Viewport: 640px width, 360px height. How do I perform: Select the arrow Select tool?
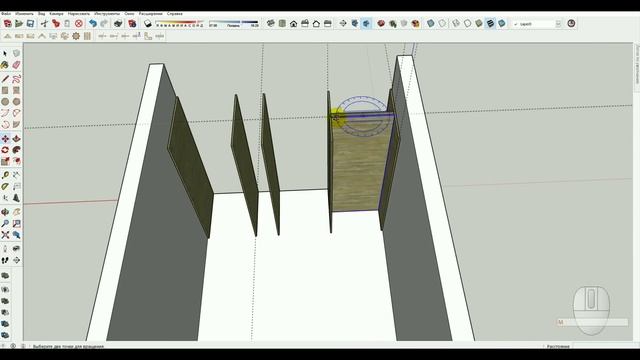tap(5, 53)
